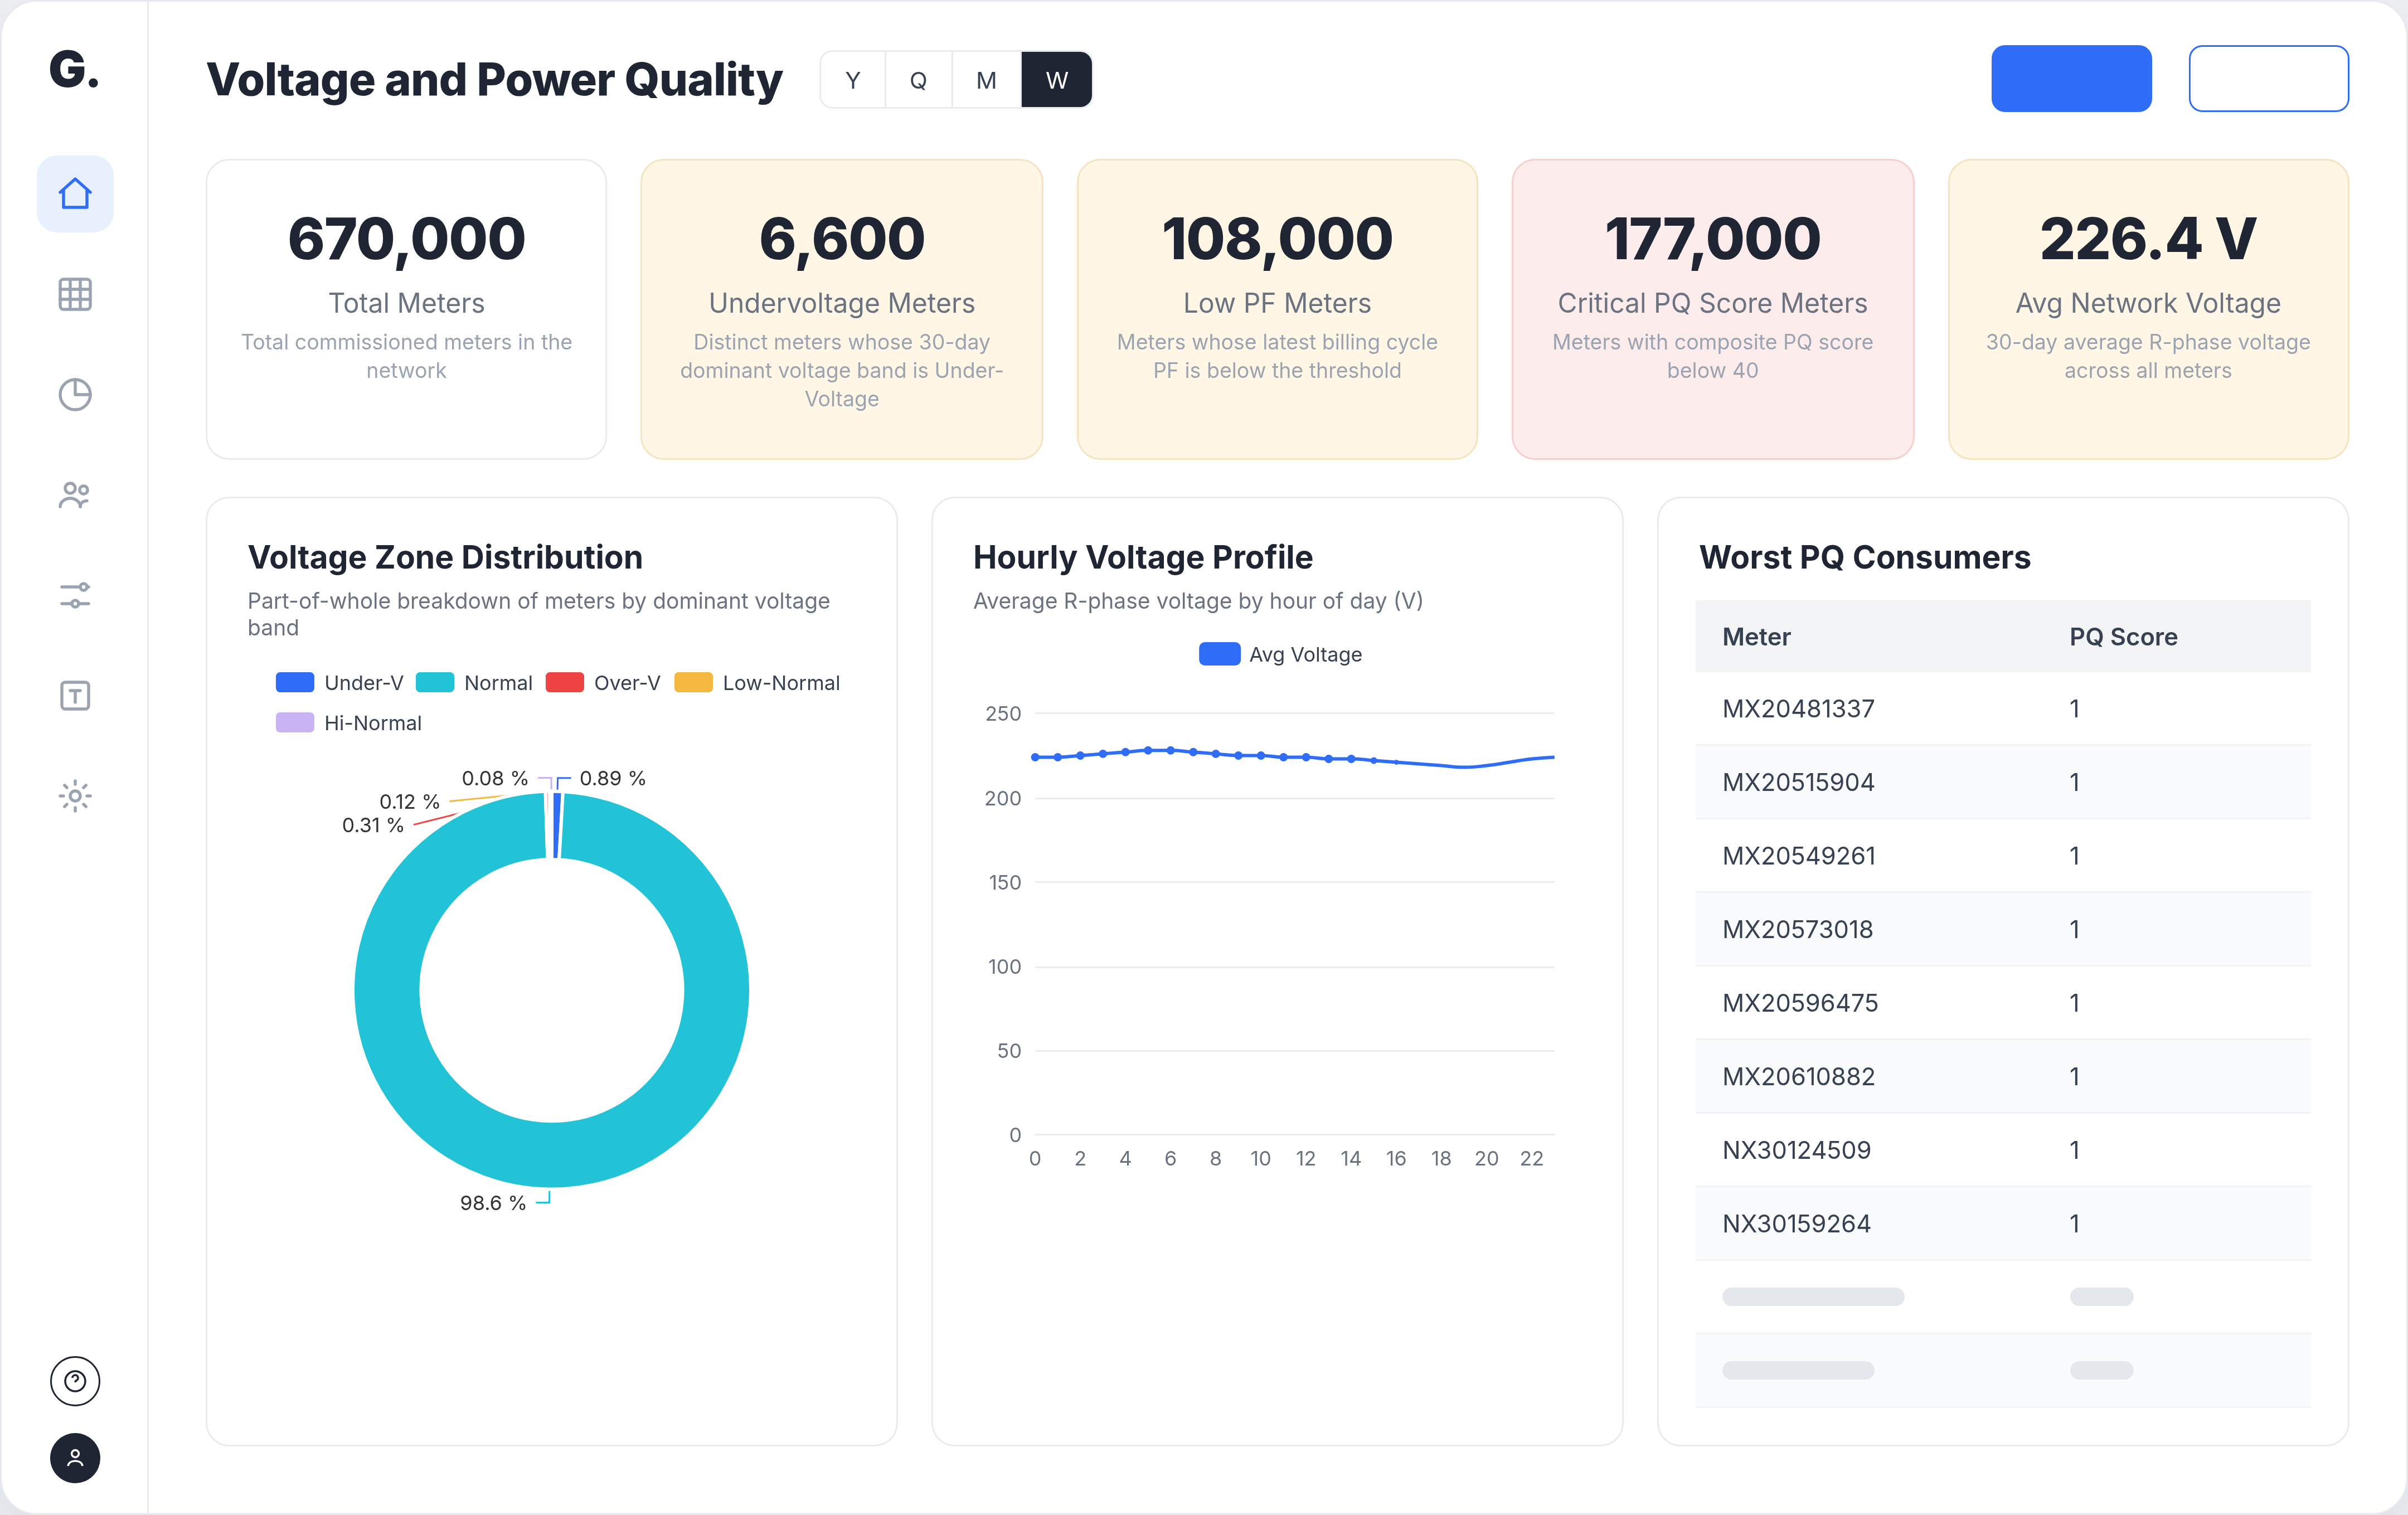Image resolution: width=2408 pixels, height=1515 pixels.
Task: Open the sliders filter sidebar icon
Action: click(75, 595)
